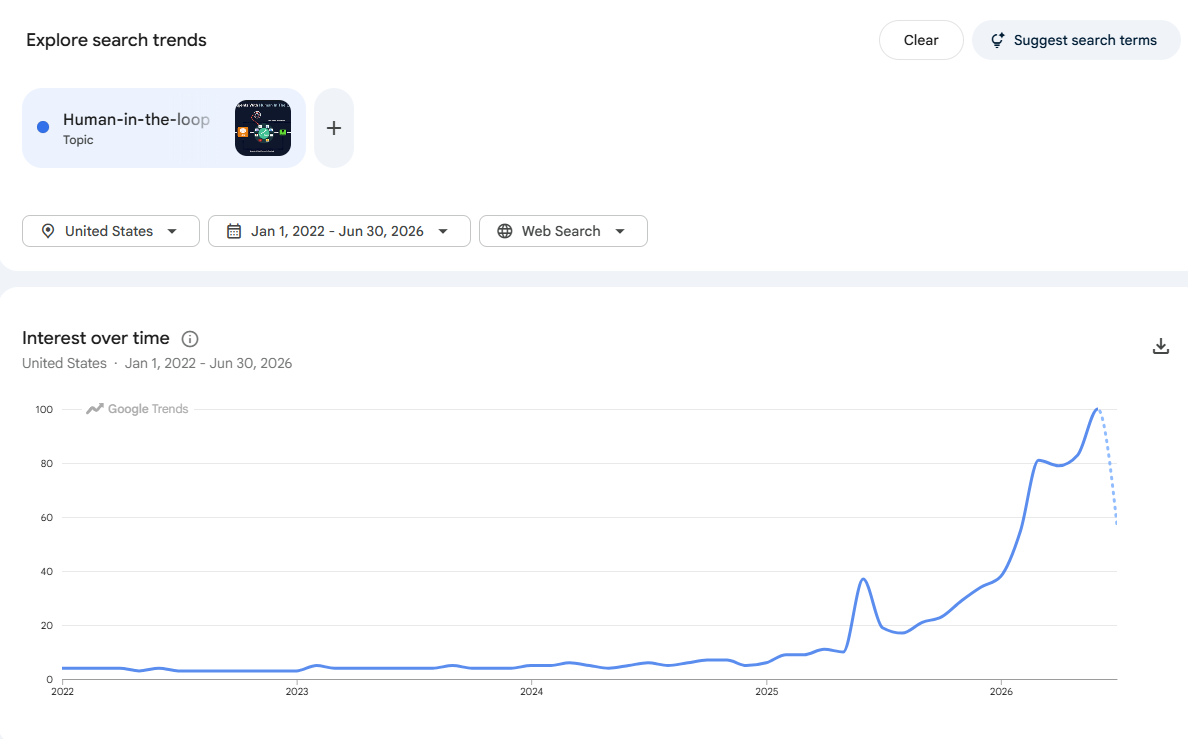Click the 60 label on the y-axis
Image resolution: width=1188 pixels, height=739 pixels.
(47, 518)
